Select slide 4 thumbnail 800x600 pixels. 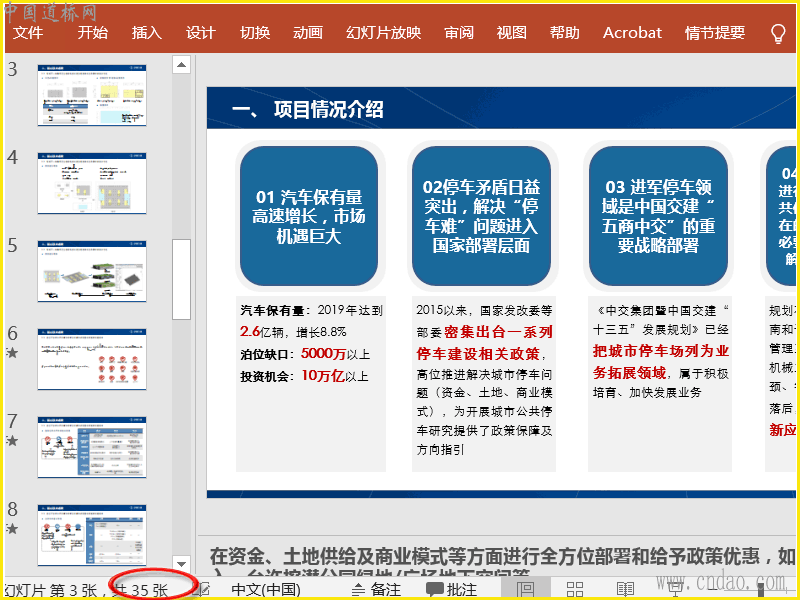click(92, 183)
